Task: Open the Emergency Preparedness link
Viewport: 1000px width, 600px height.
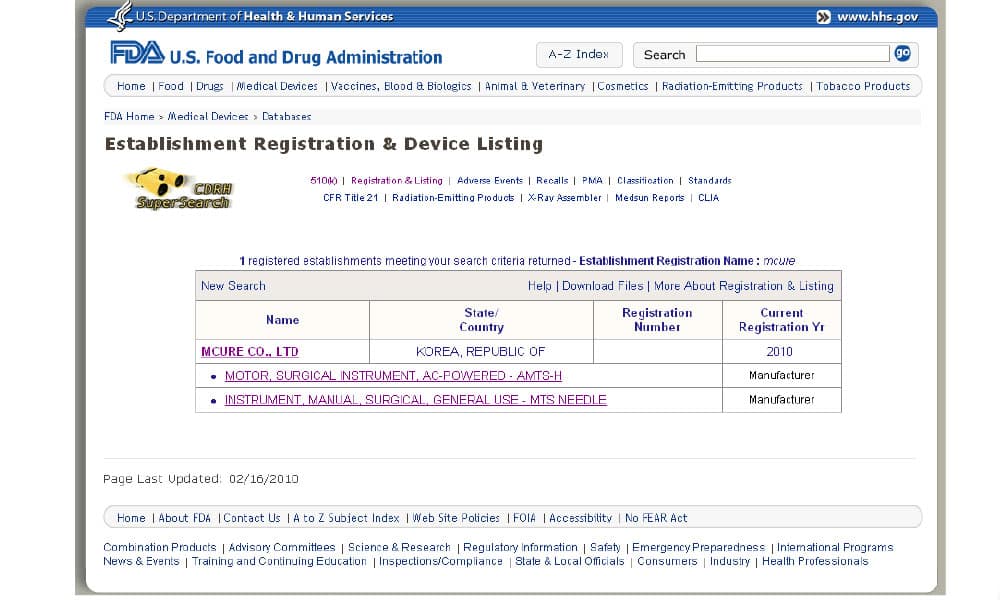Action: point(698,548)
